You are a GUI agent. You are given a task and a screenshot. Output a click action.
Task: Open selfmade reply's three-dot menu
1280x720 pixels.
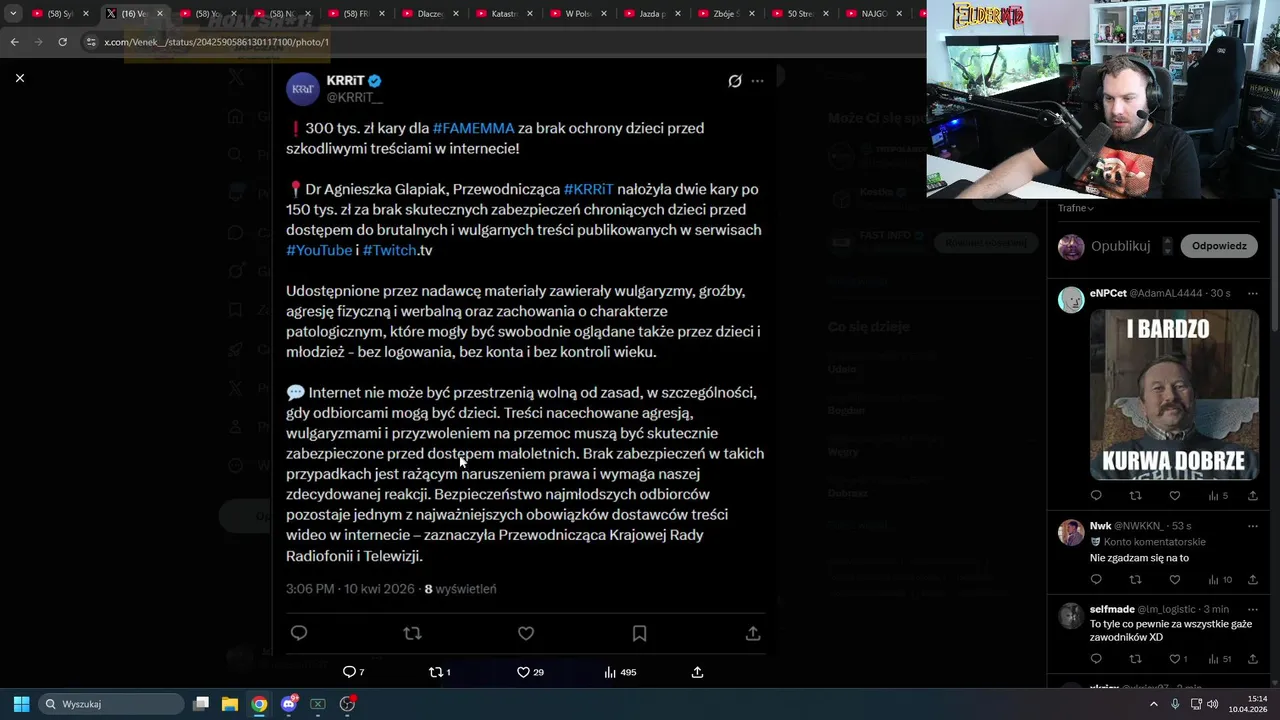click(x=1252, y=609)
